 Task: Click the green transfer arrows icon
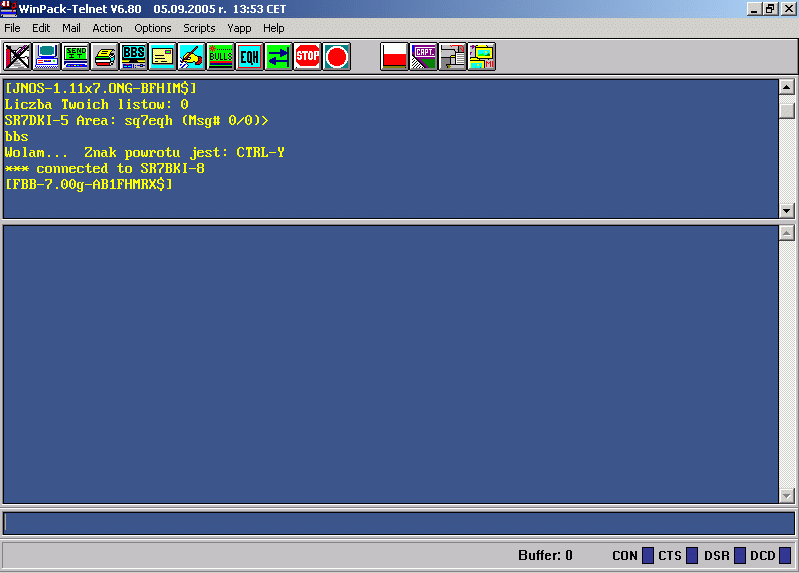point(279,56)
